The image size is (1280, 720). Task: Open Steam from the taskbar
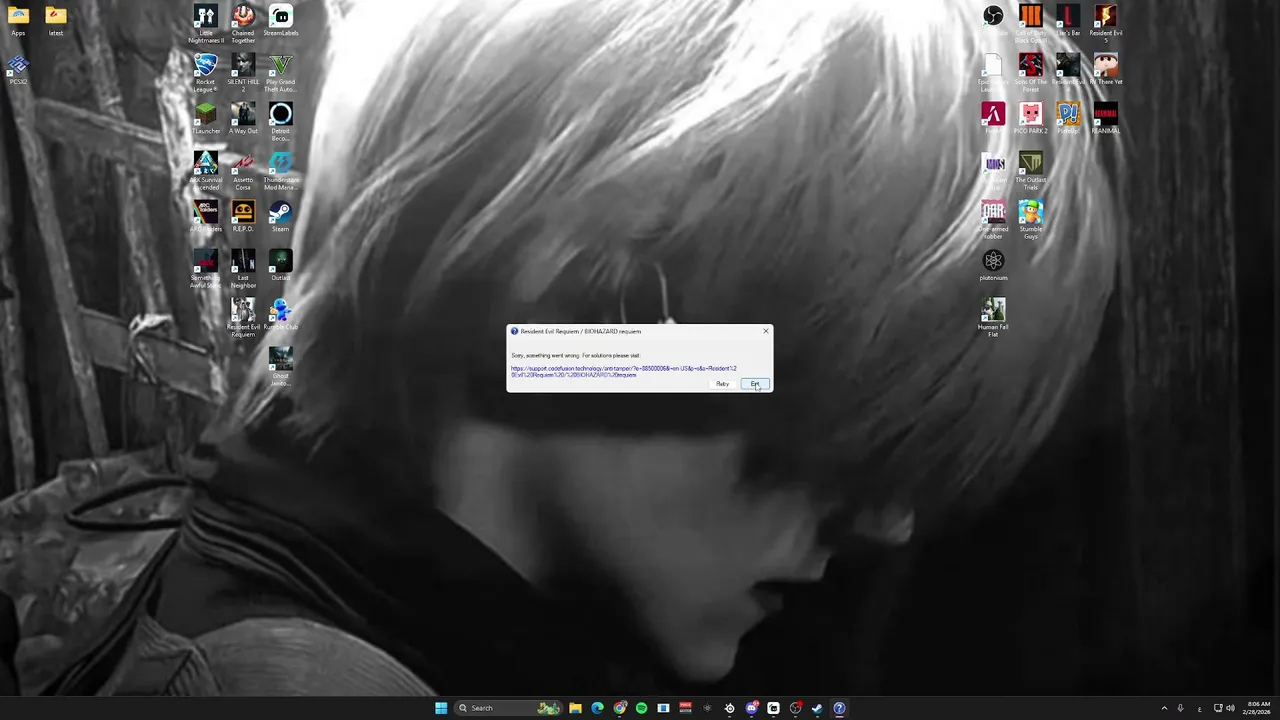[x=817, y=708]
